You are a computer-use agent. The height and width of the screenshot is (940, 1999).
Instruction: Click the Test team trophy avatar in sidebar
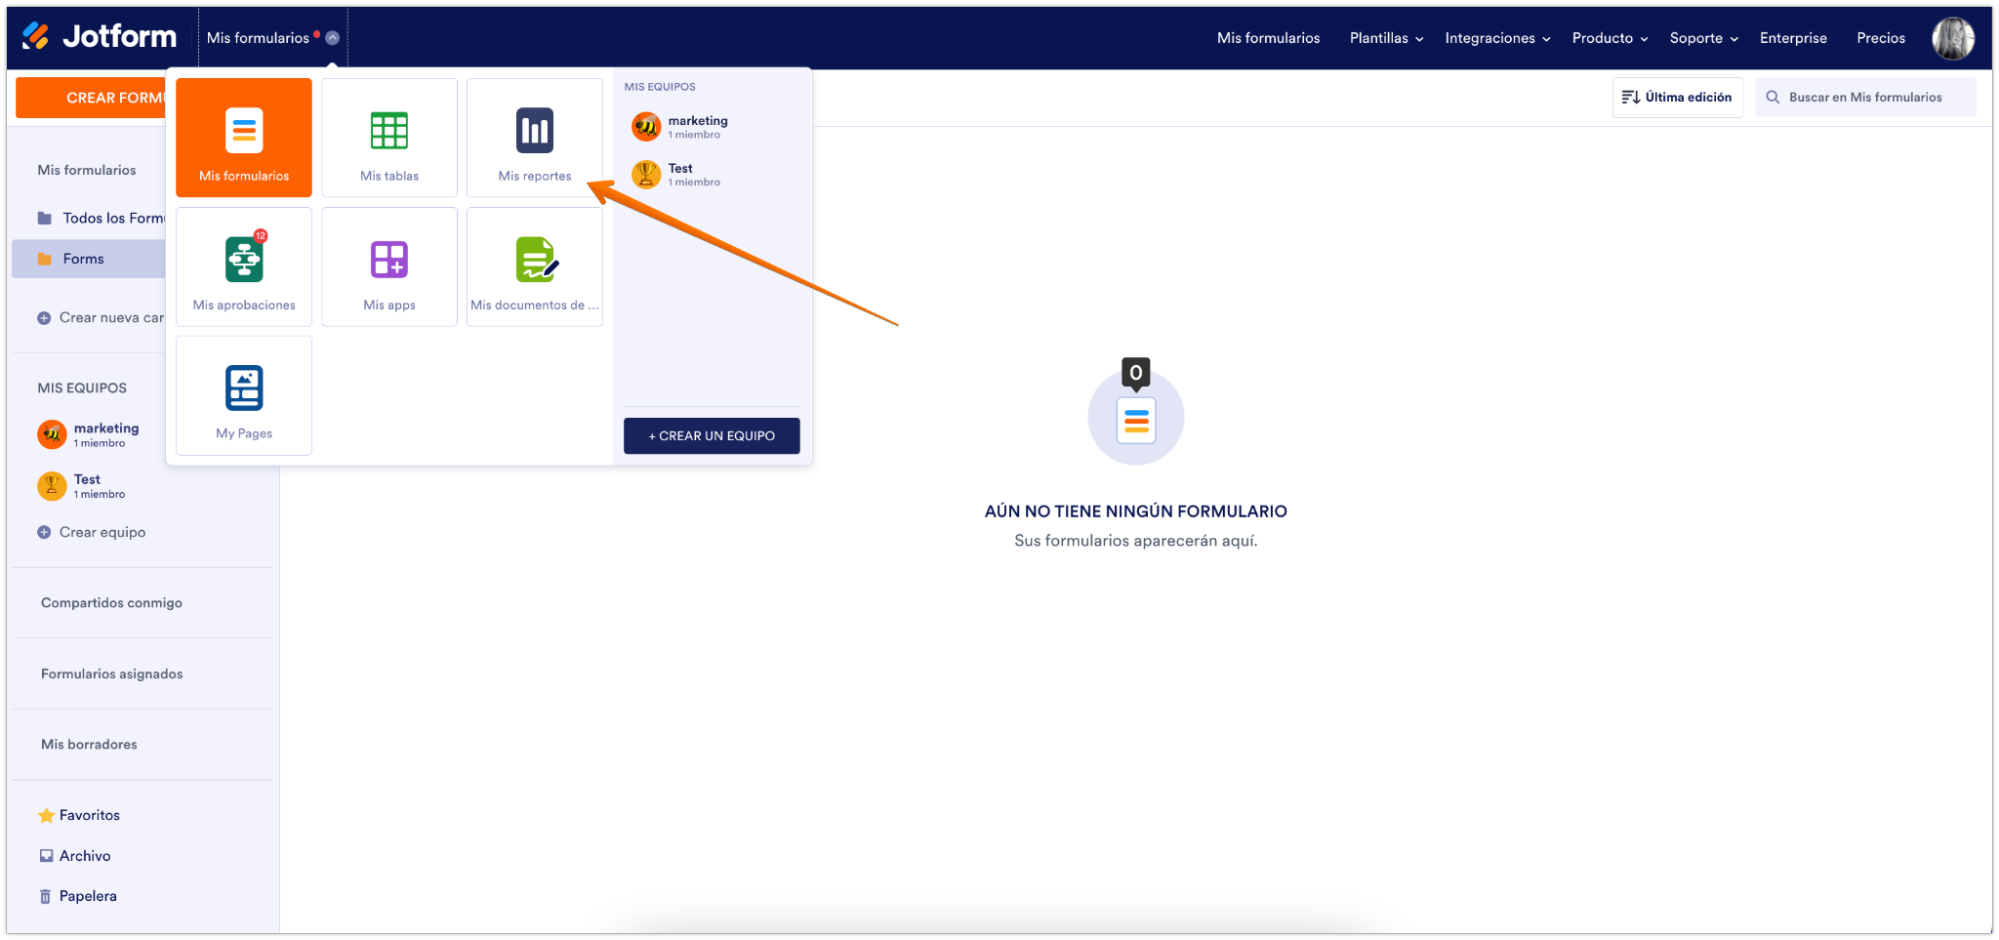tap(52, 486)
